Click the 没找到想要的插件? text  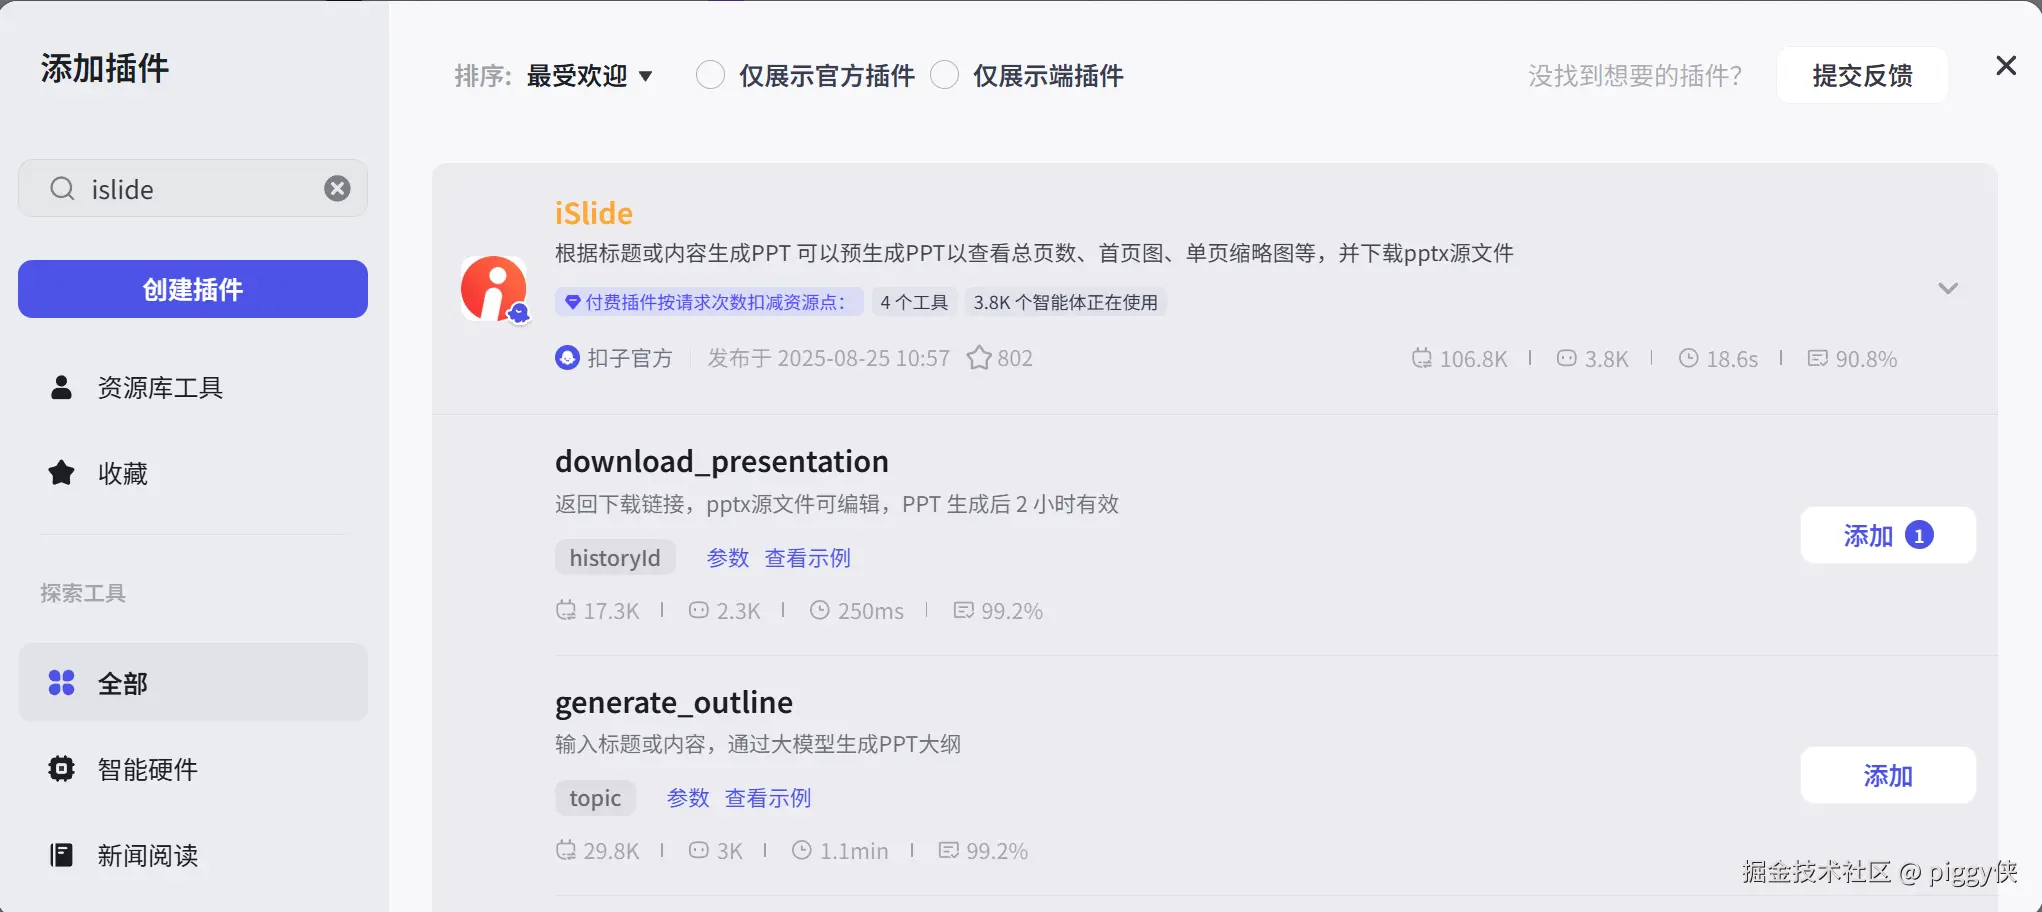point(1635,76)
